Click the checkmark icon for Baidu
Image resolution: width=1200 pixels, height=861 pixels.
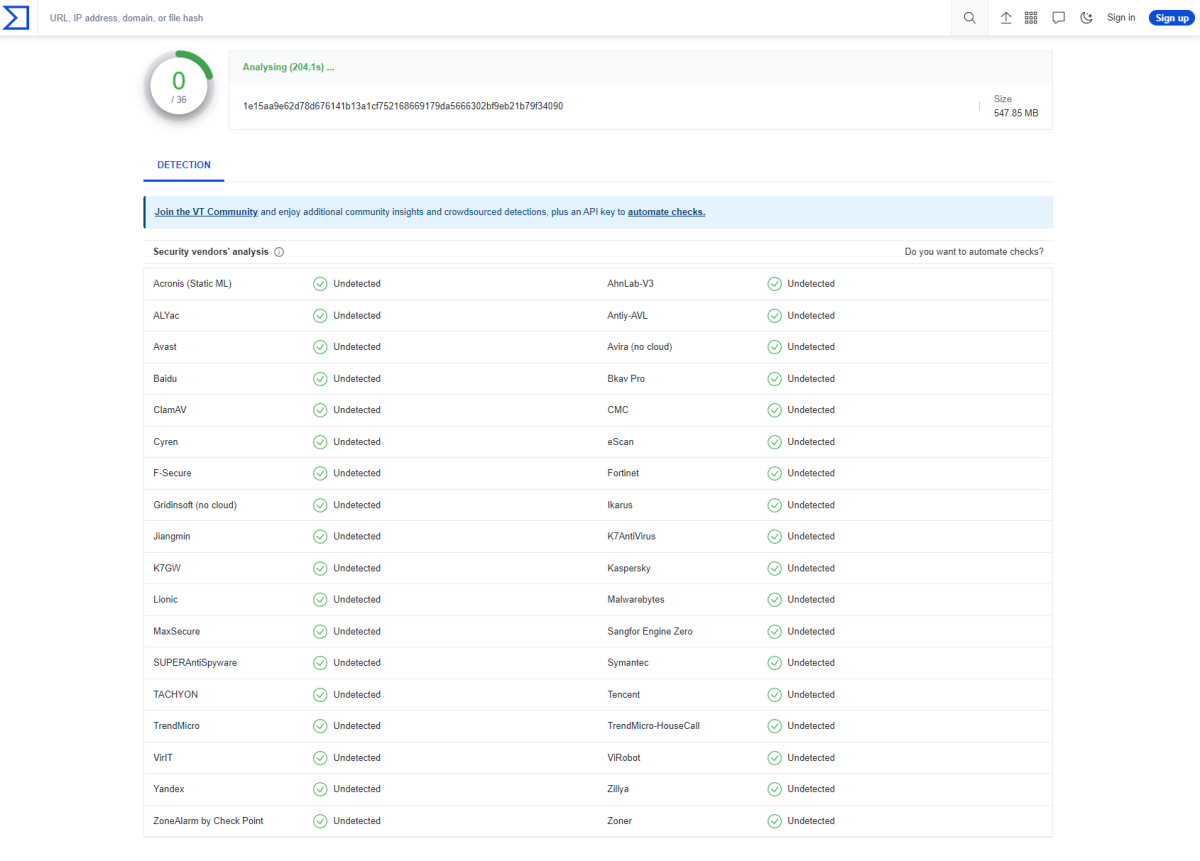pyautogui.click(x=320, y=379)
